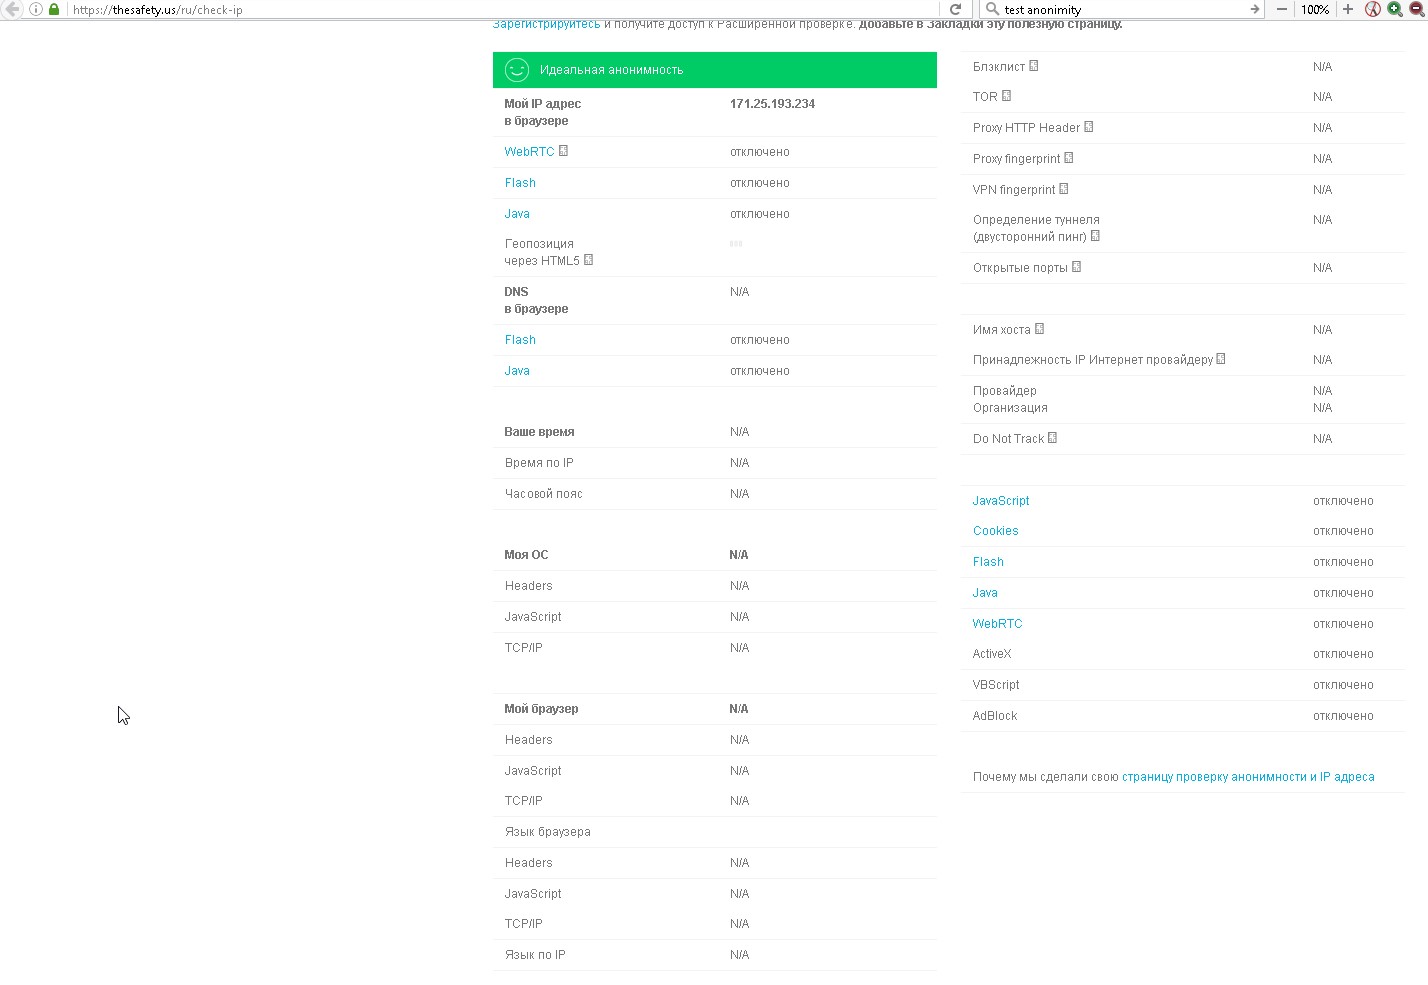Image resolution: width=1428 pixels, height=985 pixels.
Task: Zoom in using the plus button
Action: tap(1348, 9)
